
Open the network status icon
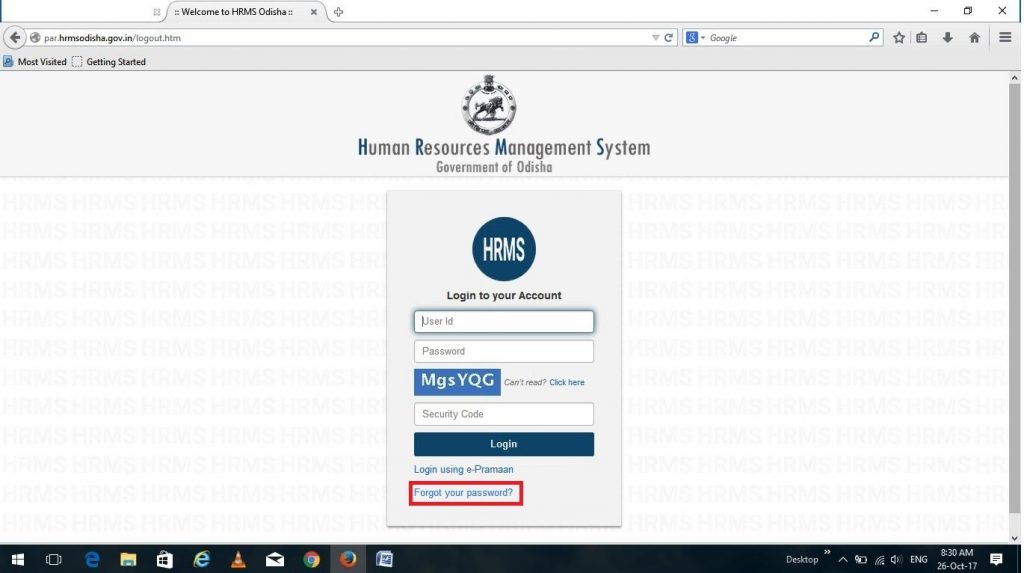tap(879, 559)
